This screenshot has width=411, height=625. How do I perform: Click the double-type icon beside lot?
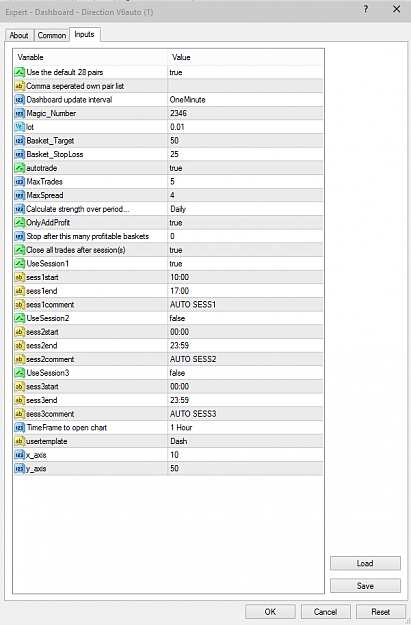20,127
